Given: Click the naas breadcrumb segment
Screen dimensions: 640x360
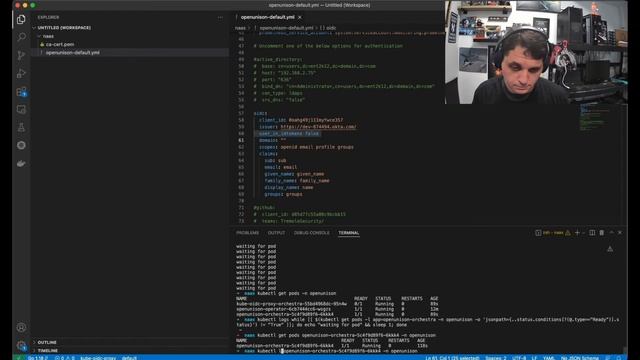Looking at the screenshot, I should click(x=240, y=28).
